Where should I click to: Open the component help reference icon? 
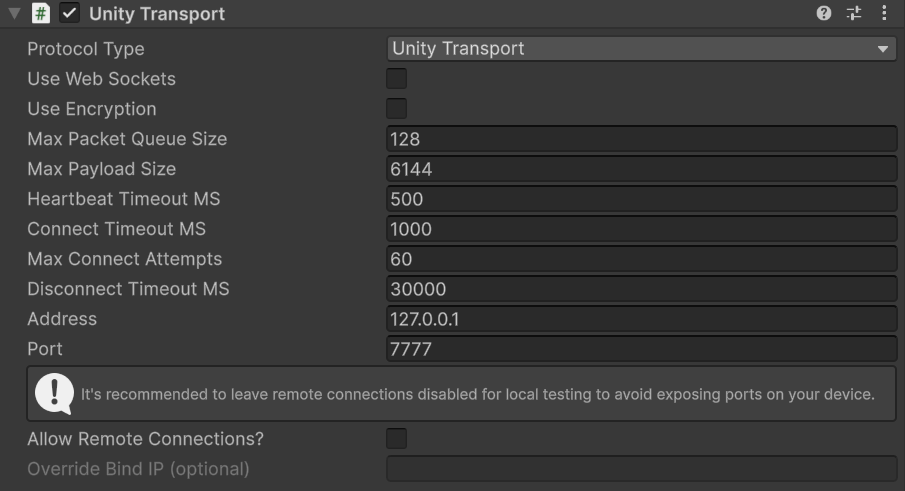[x=824, y=14]
